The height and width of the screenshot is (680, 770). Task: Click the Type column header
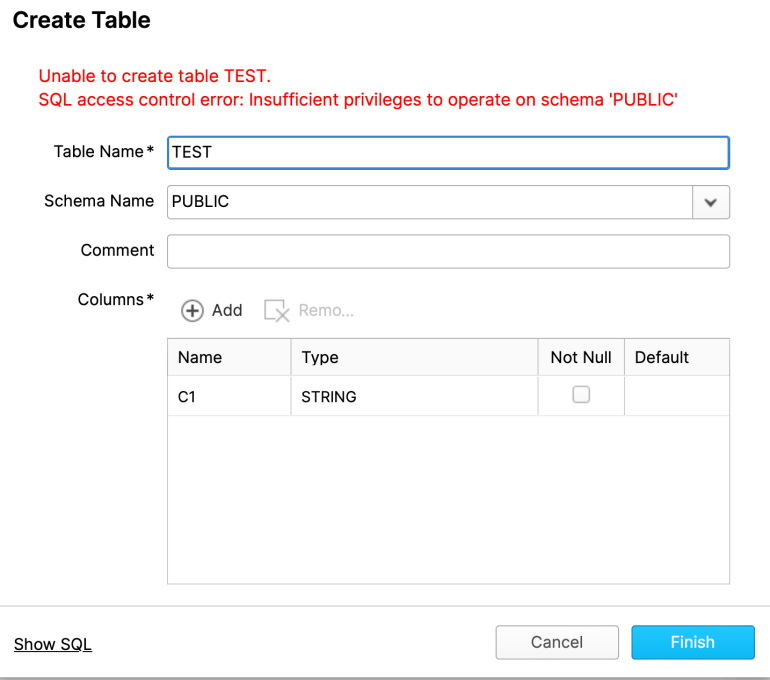point(414,357)
